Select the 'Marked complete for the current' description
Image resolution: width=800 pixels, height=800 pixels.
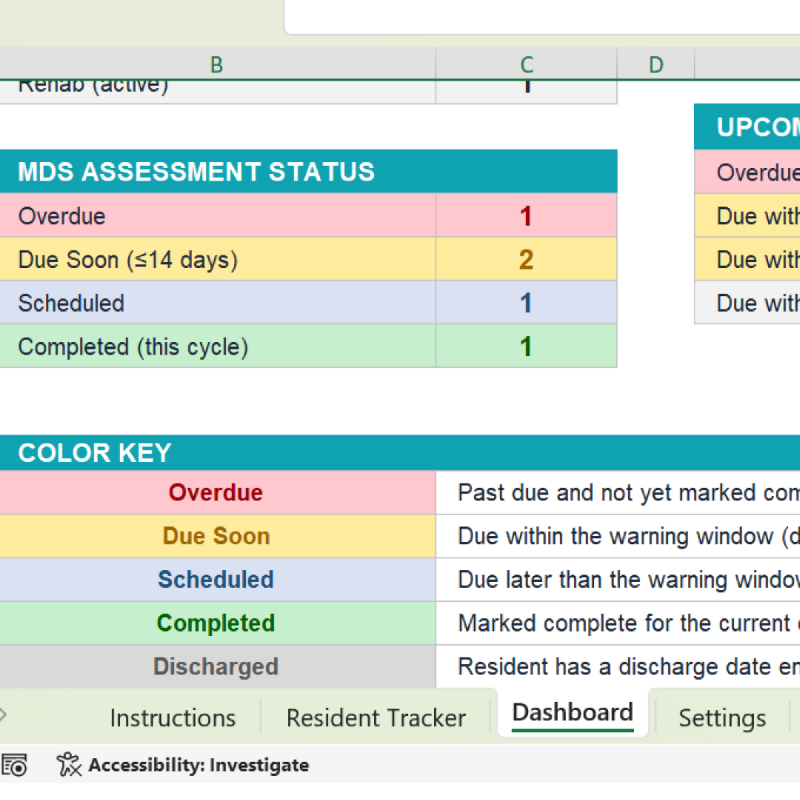618,623
